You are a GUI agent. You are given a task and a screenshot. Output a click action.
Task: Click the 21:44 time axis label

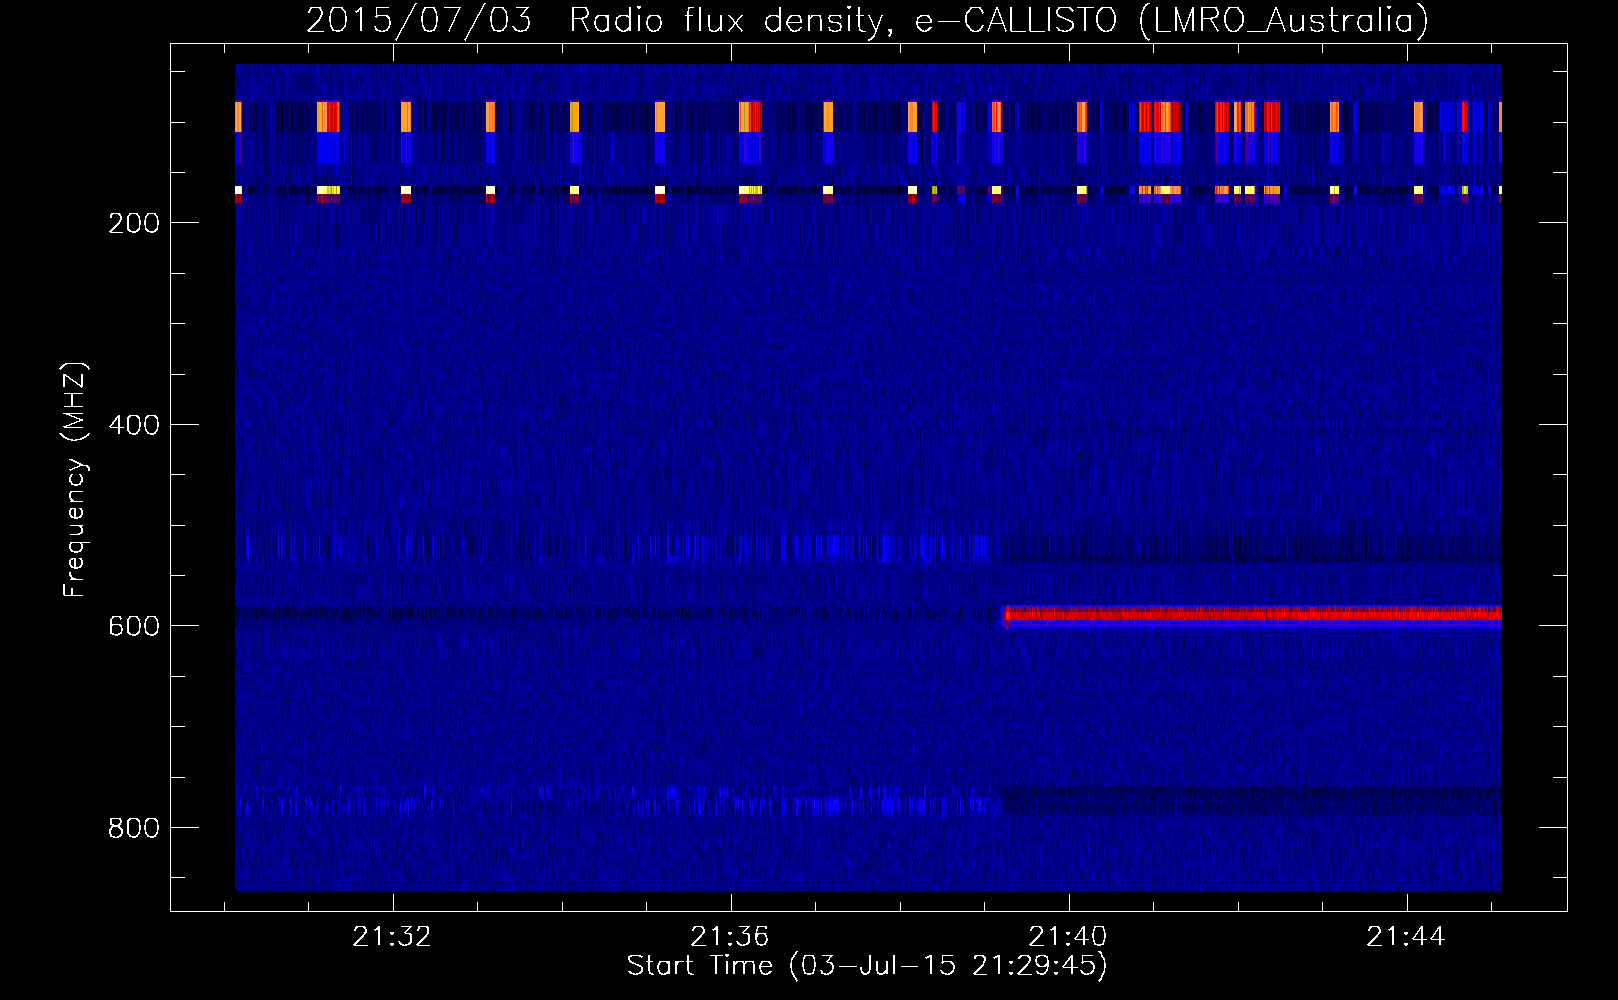[x=1406, y=937]
